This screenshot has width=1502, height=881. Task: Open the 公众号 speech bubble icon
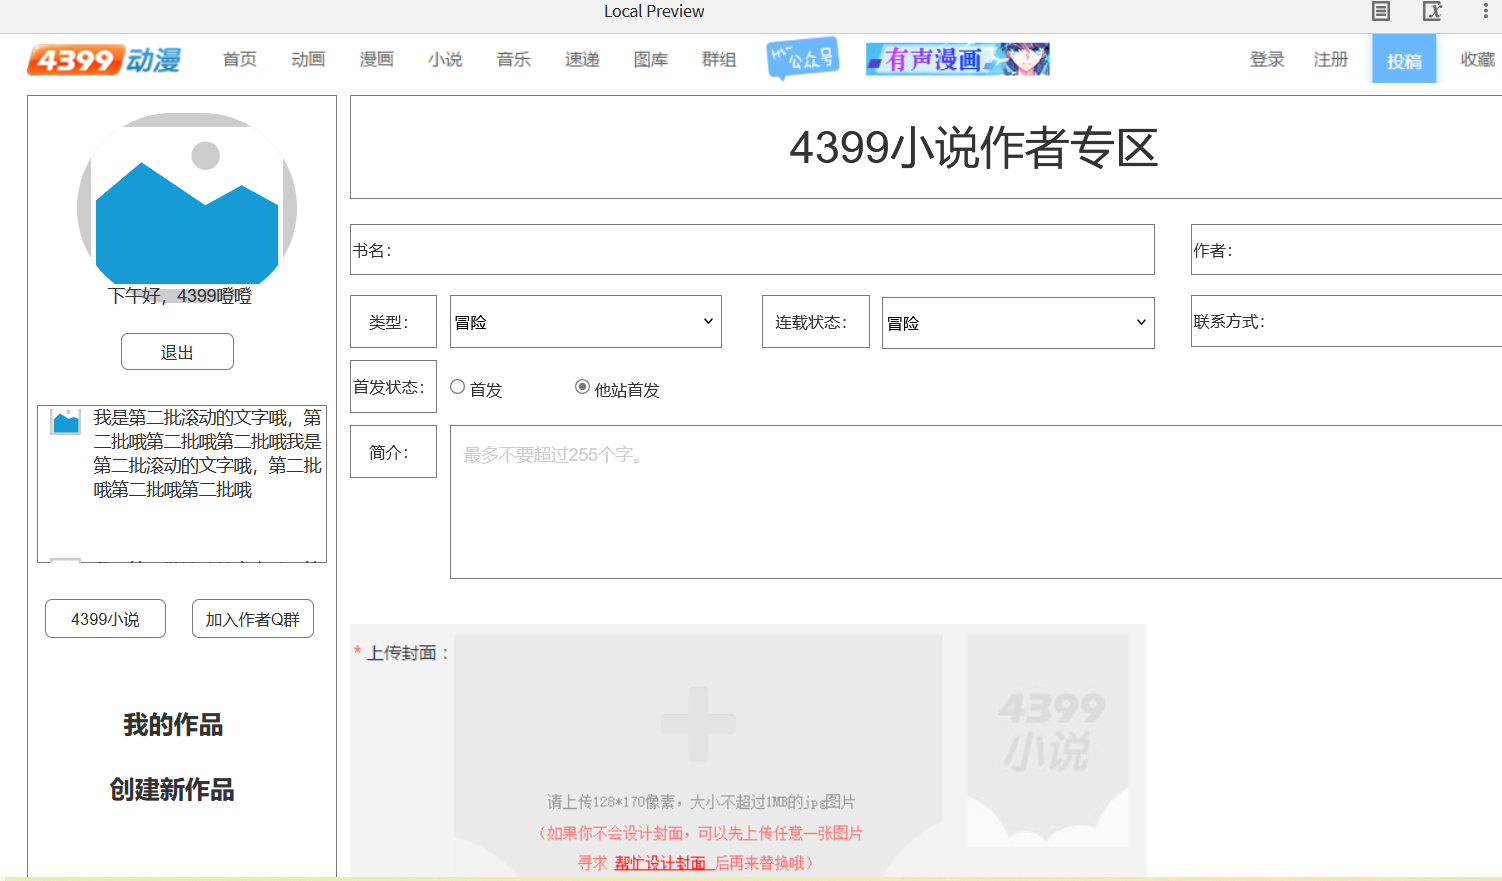(803, 59)
